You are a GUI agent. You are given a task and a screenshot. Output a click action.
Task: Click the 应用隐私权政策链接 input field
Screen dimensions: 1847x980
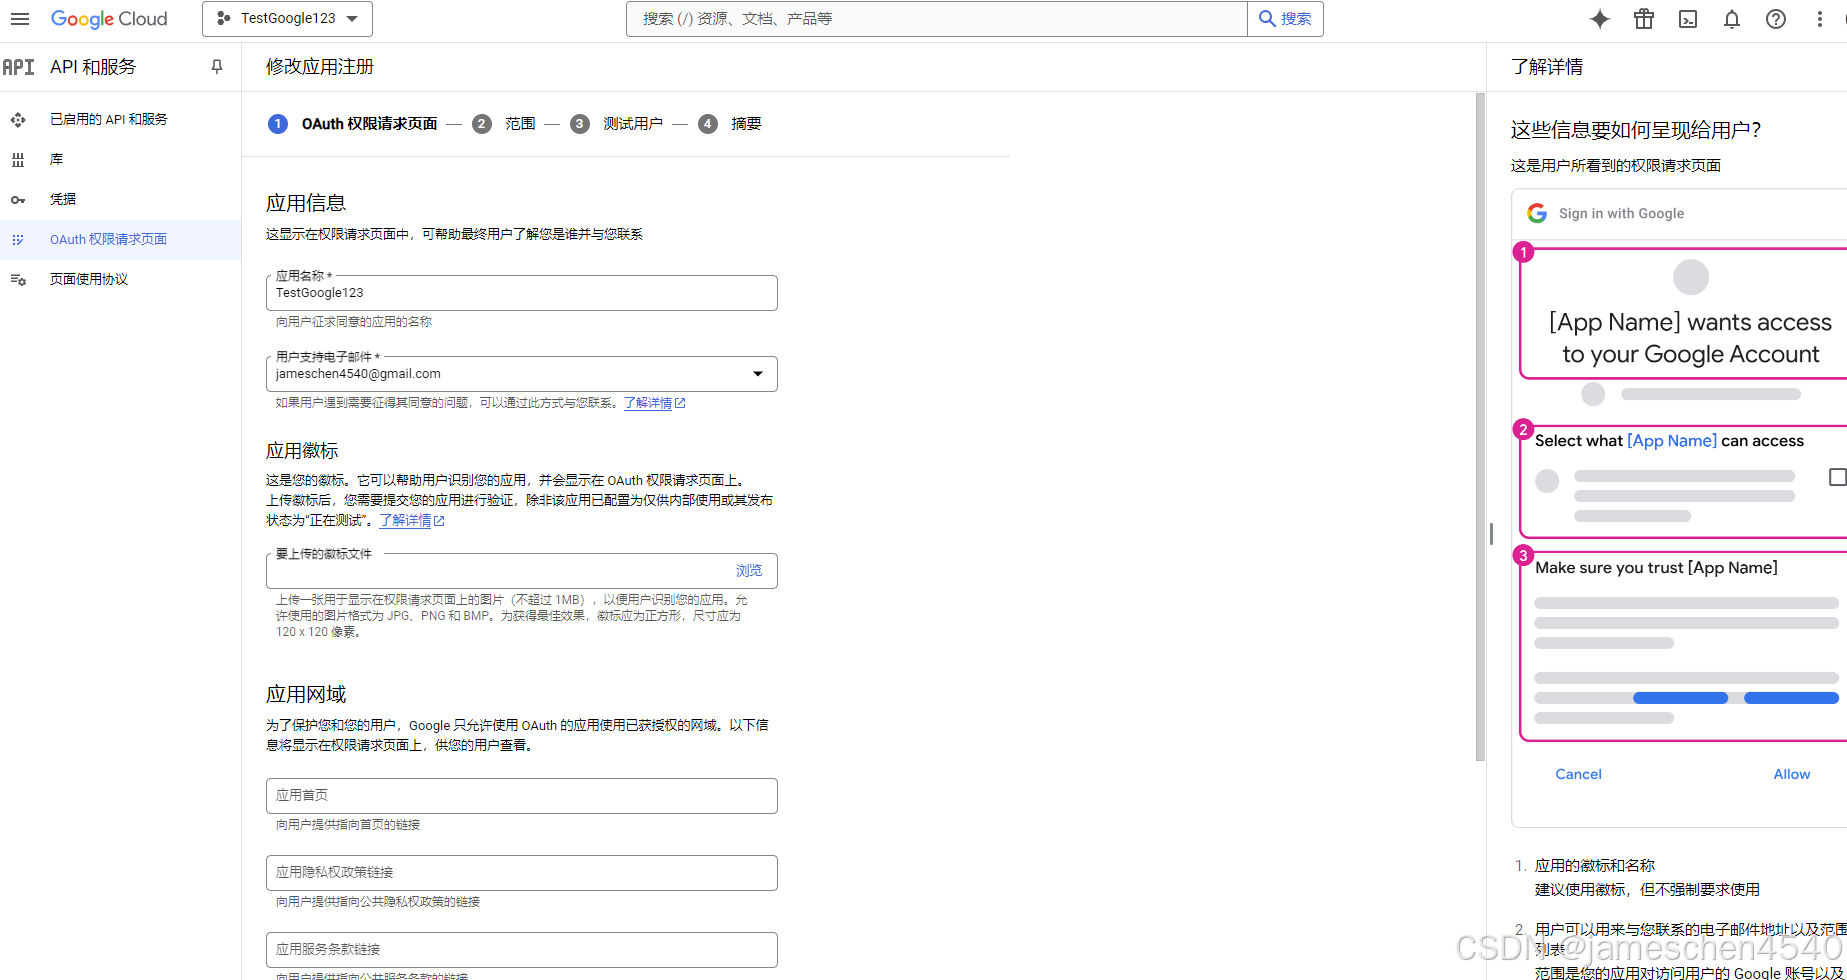[521, 873]
